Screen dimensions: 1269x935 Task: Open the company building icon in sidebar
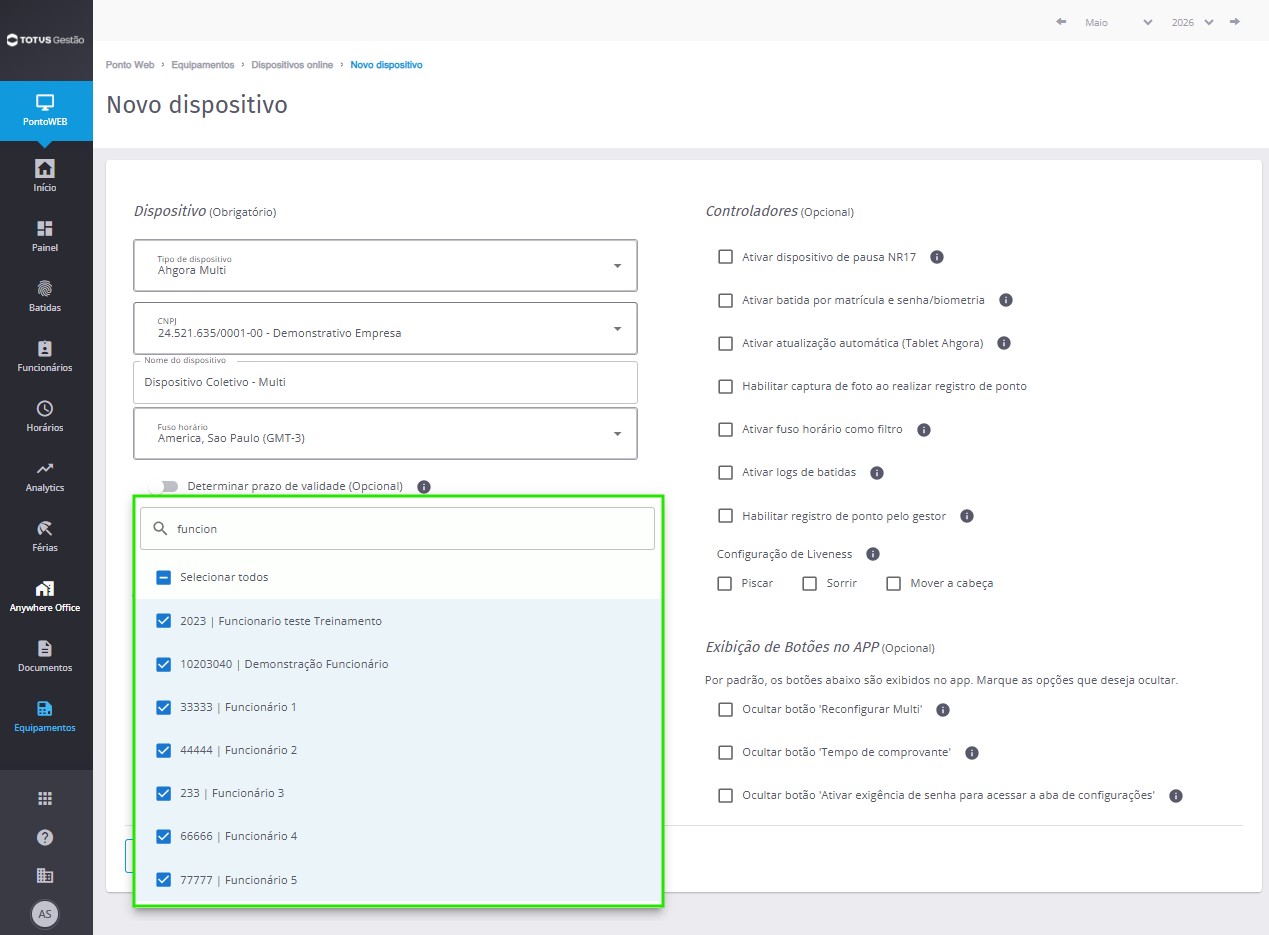(x=45, y=875)
